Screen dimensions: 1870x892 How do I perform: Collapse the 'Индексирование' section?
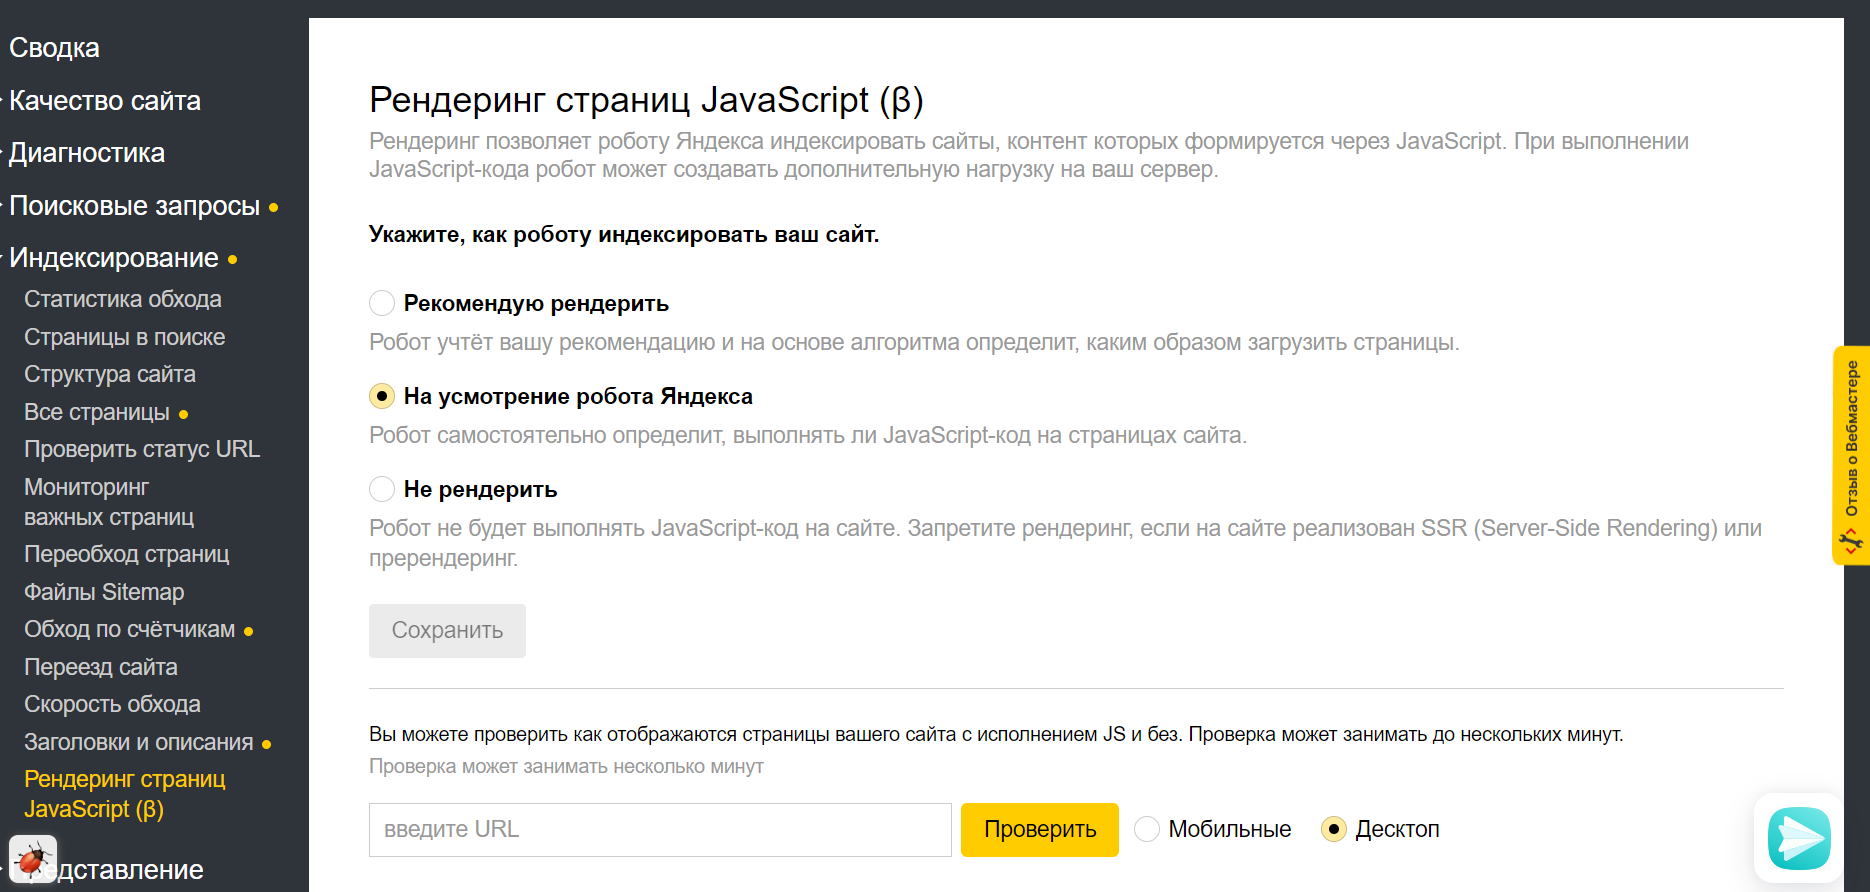113,258
